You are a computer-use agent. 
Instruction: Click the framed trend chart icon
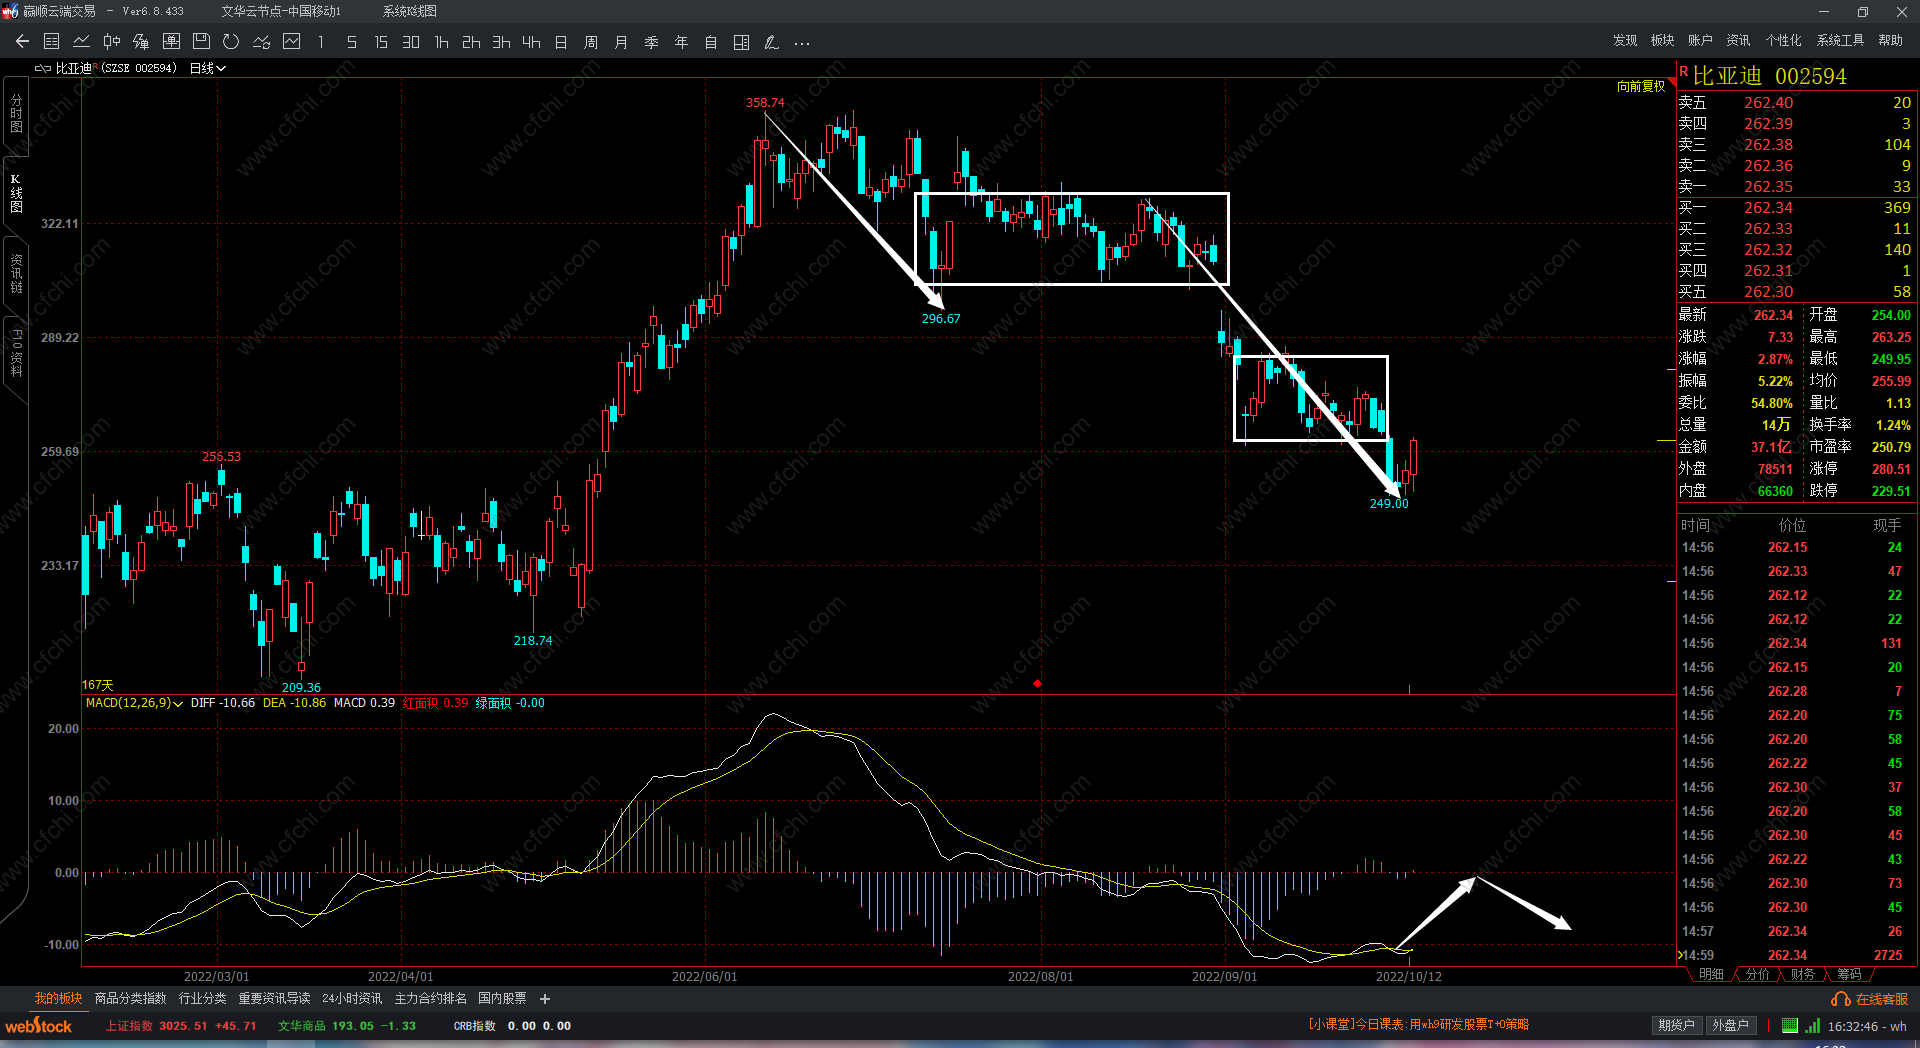tap(292, 42)
